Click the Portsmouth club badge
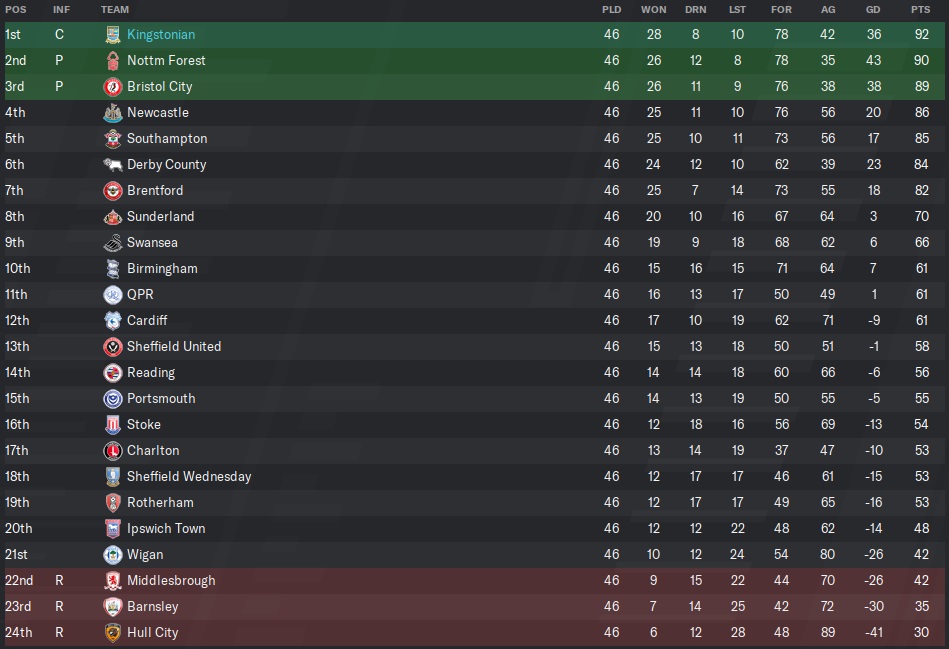This screenshot has width=949, height=649. (113, 399)
